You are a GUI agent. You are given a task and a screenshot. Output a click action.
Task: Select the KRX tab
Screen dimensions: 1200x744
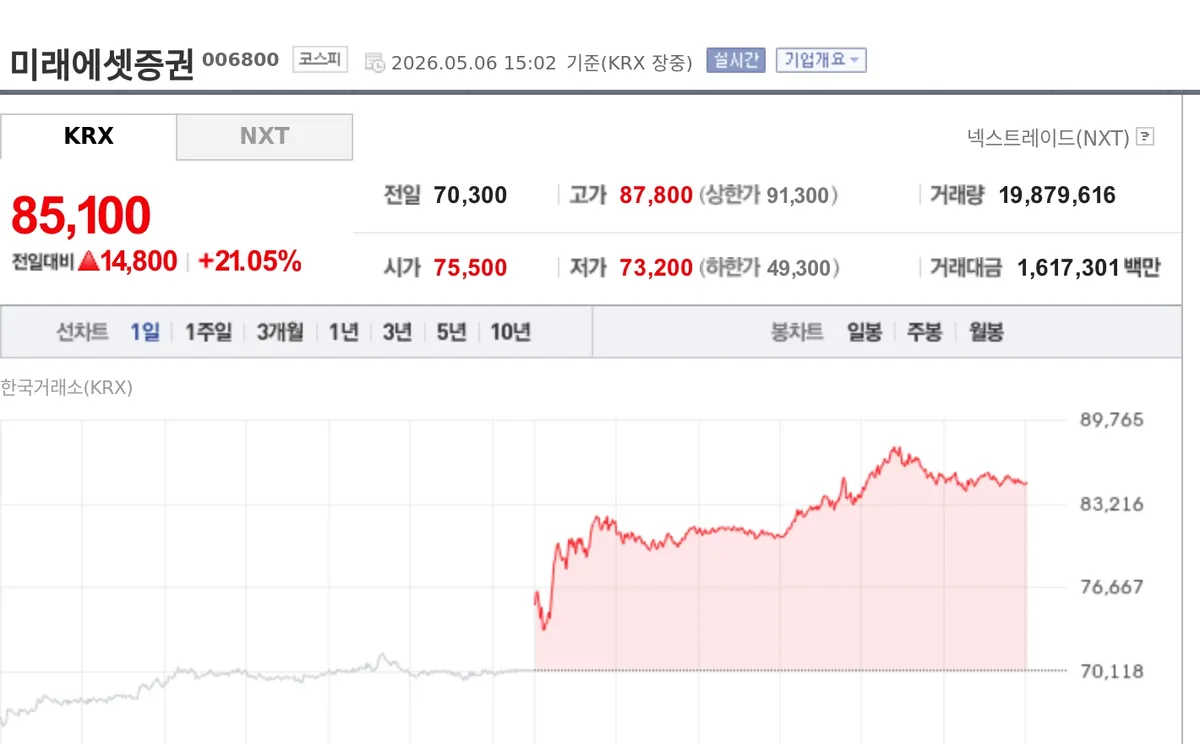pos(88,136)
